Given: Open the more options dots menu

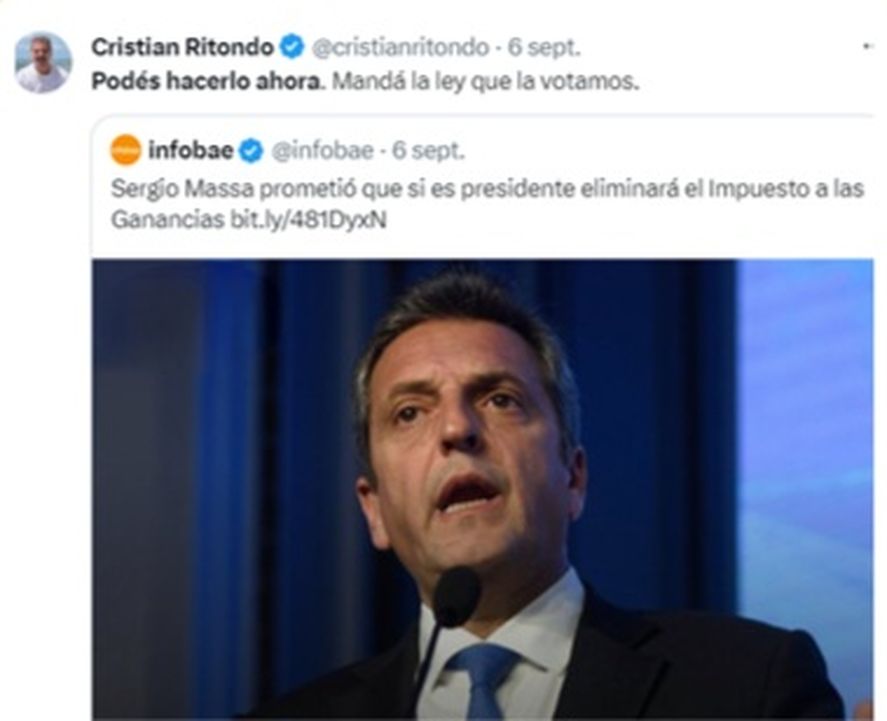Looking at the screenshot, I should pyautogui.click(x=869, y=47).
